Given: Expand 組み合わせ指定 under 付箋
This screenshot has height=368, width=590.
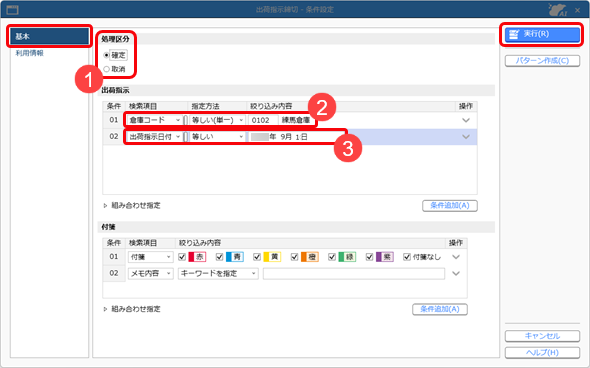Looking at the screenshot, I should pos(132,309).
